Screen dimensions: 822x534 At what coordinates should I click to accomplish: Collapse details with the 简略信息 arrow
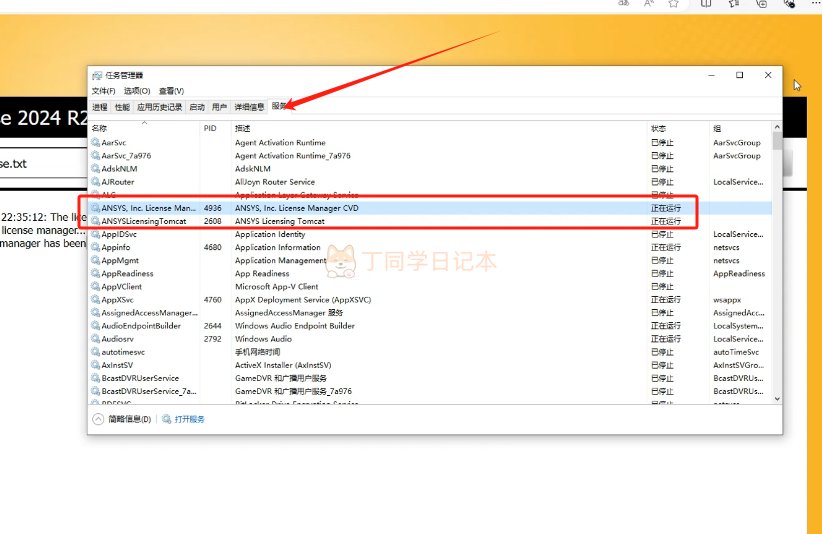[x=98, y=420]
